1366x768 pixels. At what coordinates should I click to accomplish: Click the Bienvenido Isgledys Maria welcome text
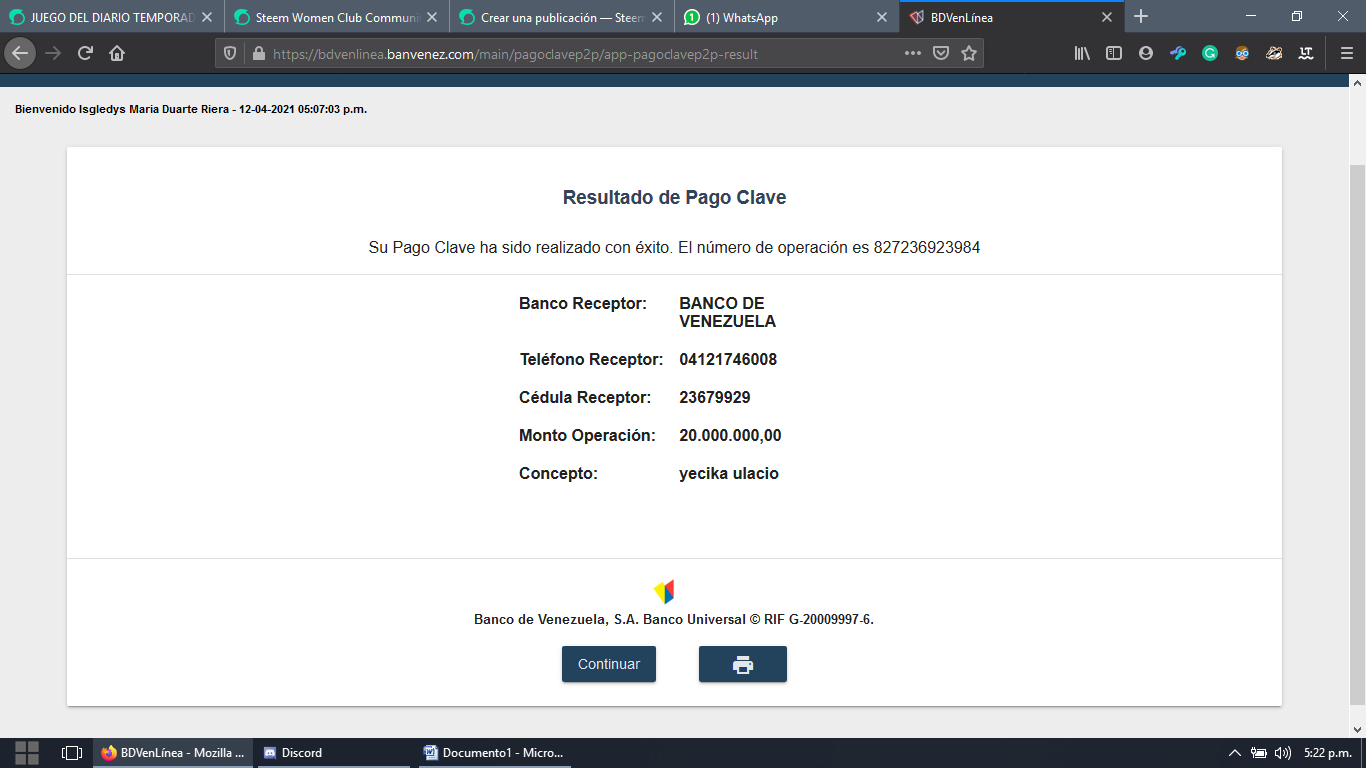191,109
